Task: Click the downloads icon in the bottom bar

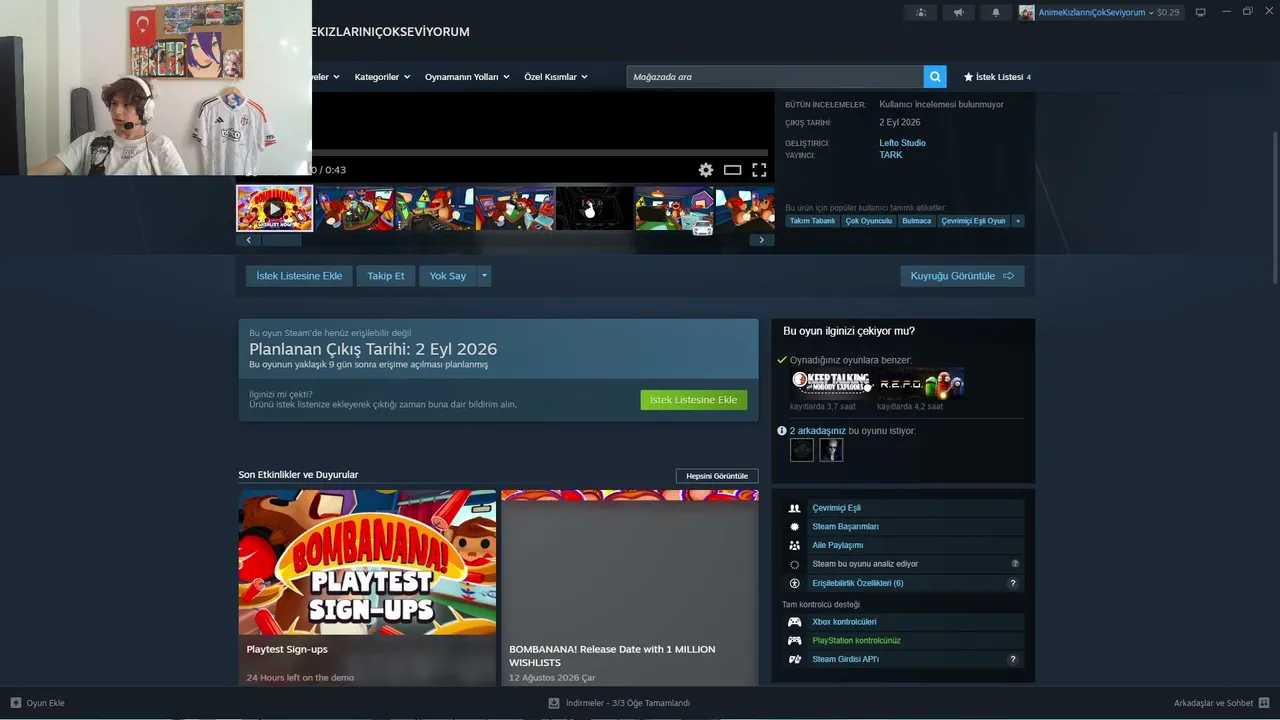Action: tap(554, 703)
